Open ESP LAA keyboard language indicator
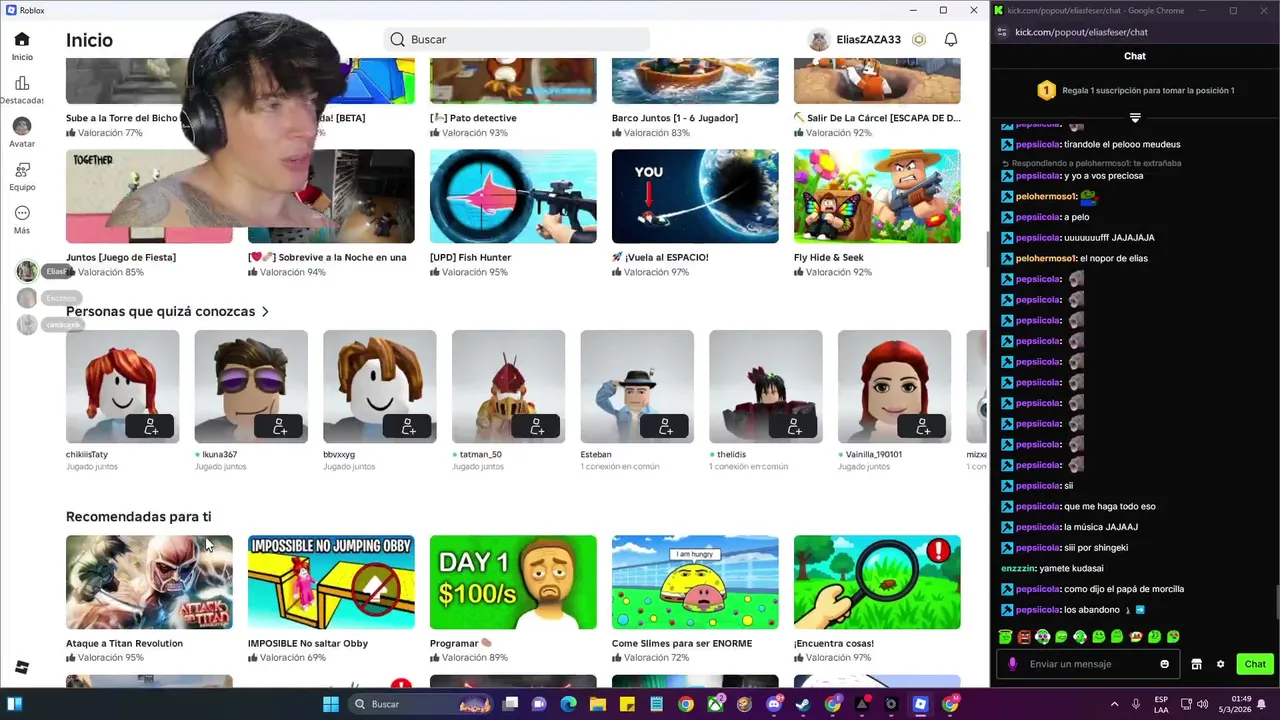 [x=1161, y=704]
